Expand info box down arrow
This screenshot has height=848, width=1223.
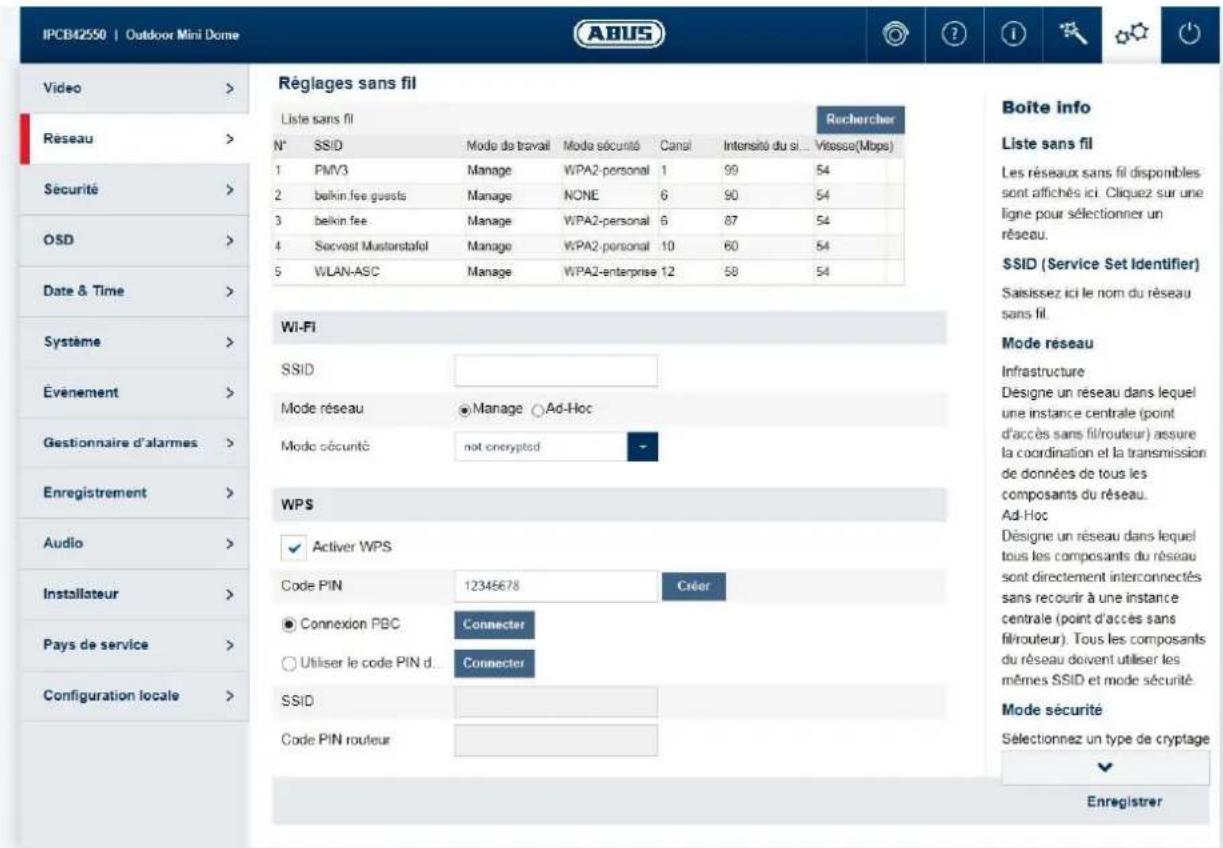(x=1105, y=769)
